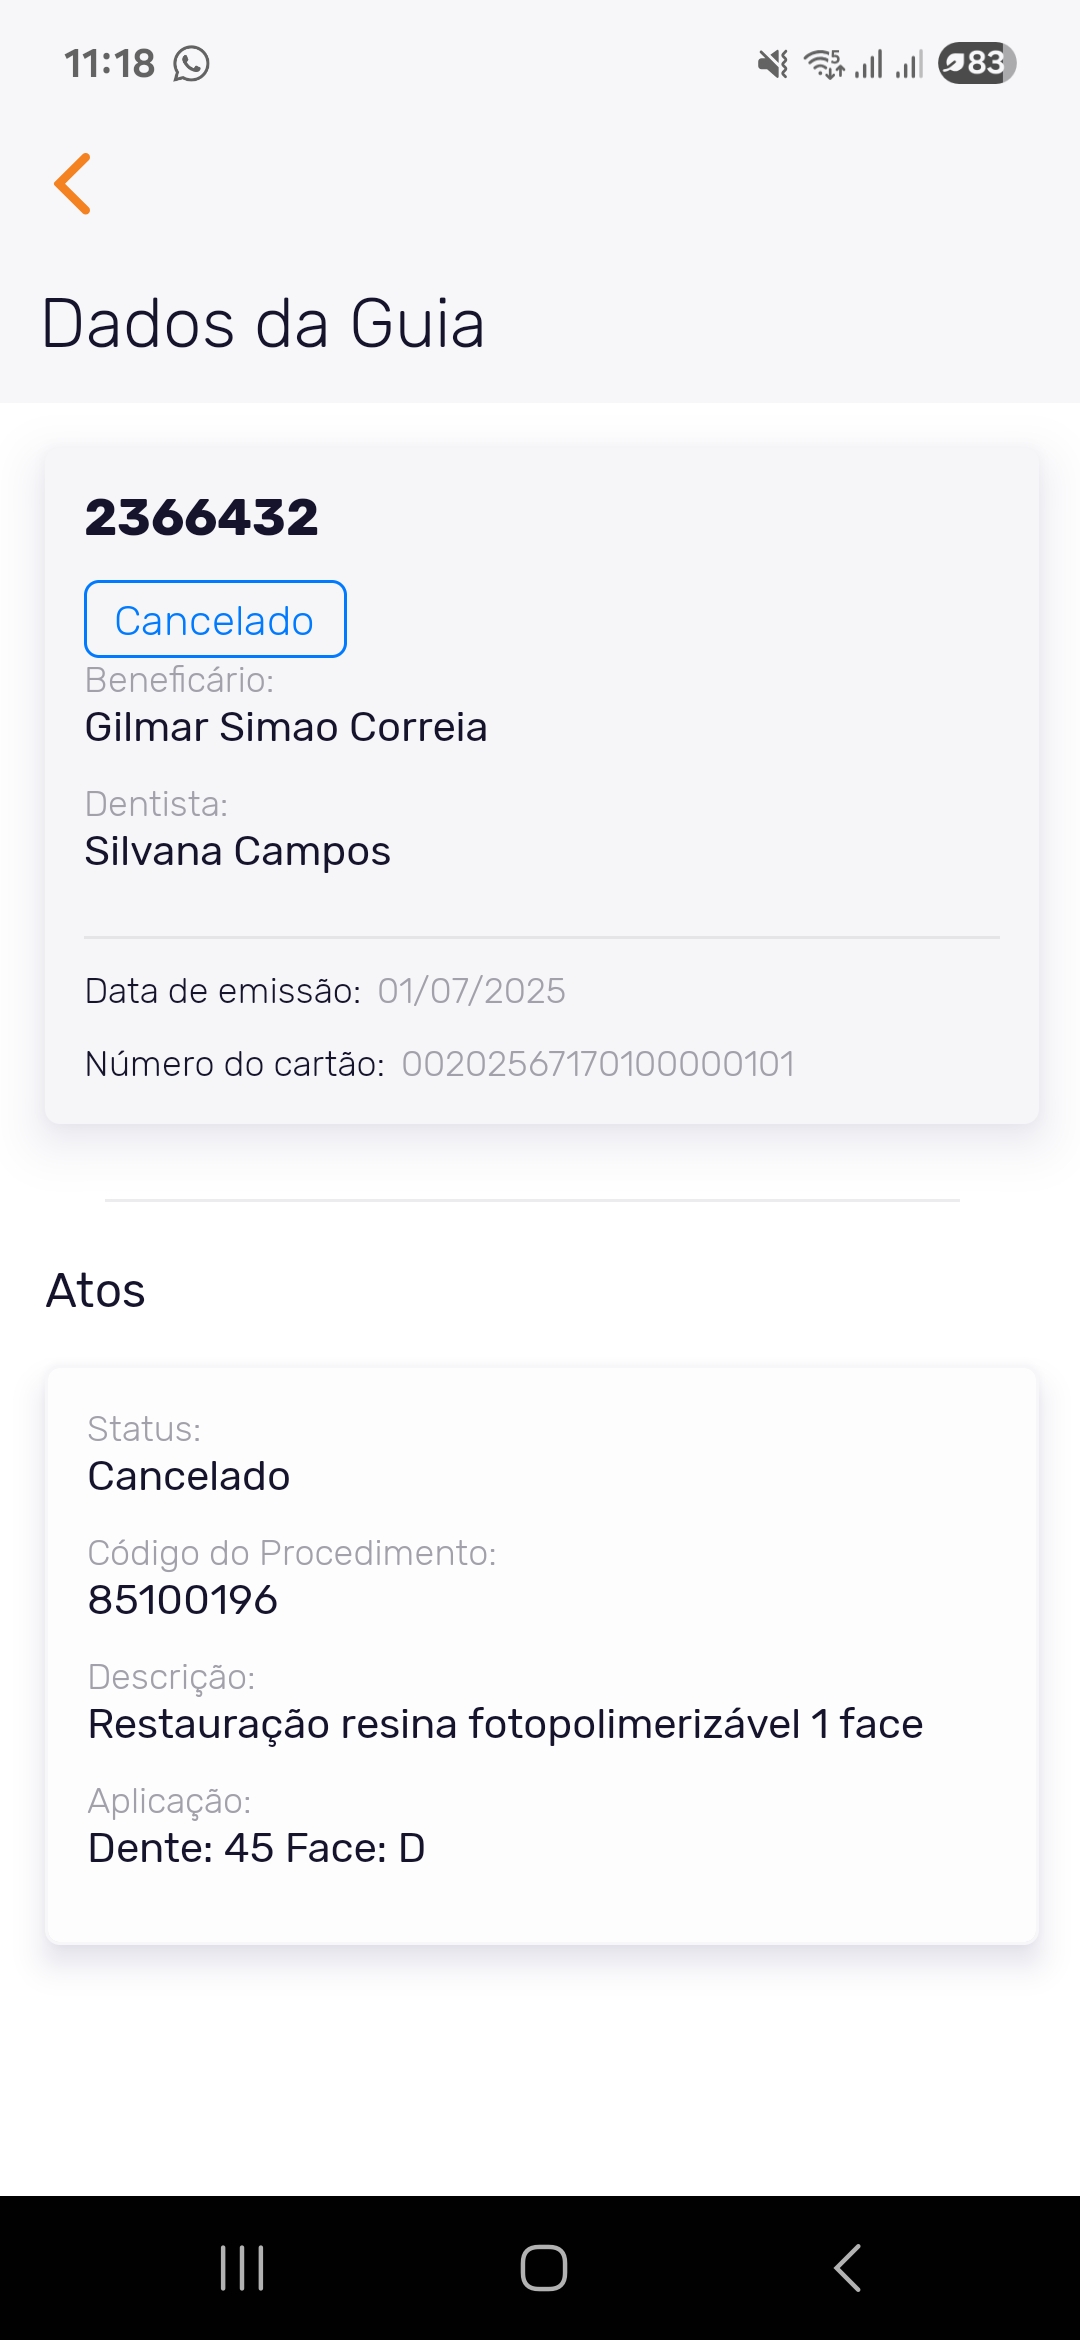The height and width of the screenshot is (2340, 1080).
Task: Select beneficiary name Gilmar Simao Correia
Action: point(286,727)
